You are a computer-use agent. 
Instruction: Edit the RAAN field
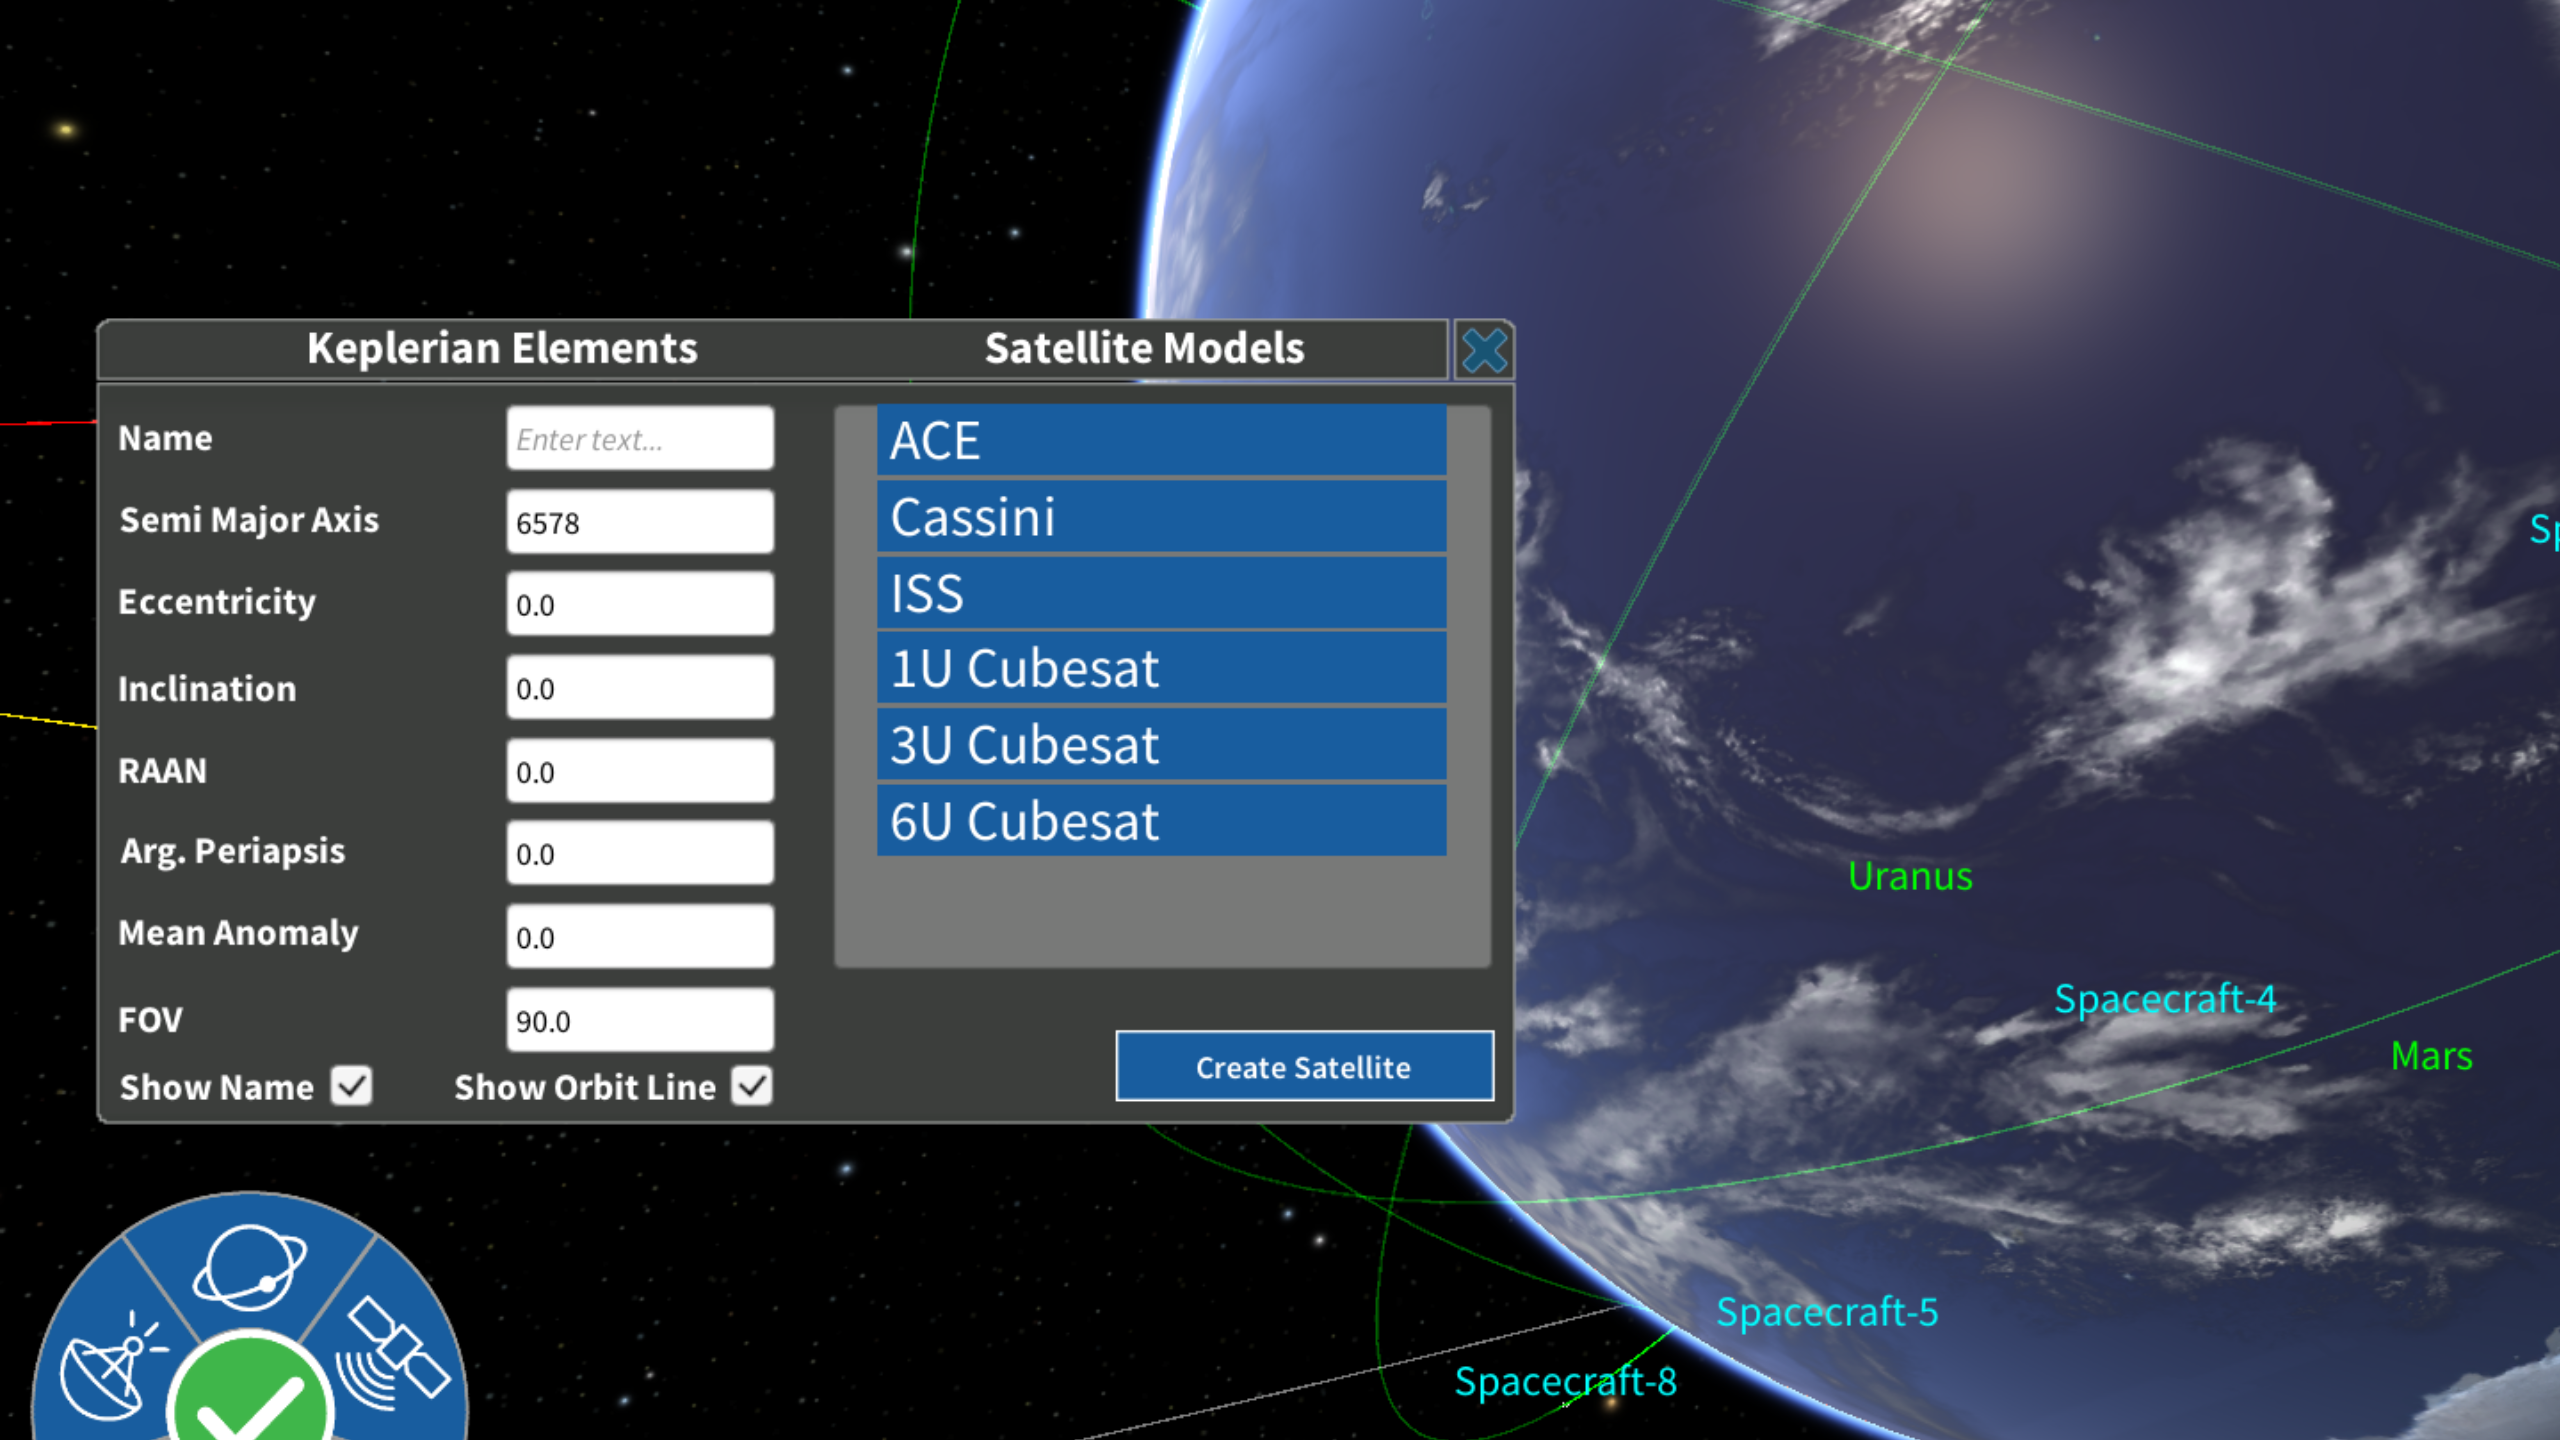(x=640, y=770)
